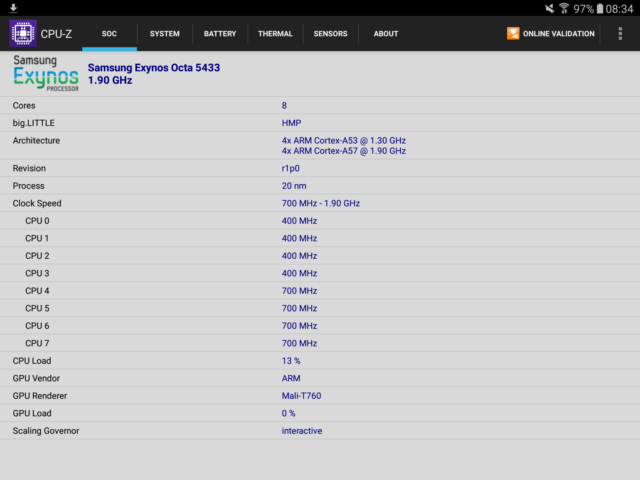The width and height of the screenshot is (640, 480).
Task: Select the ARM GPU vendor value
Action: pos(291,378)
